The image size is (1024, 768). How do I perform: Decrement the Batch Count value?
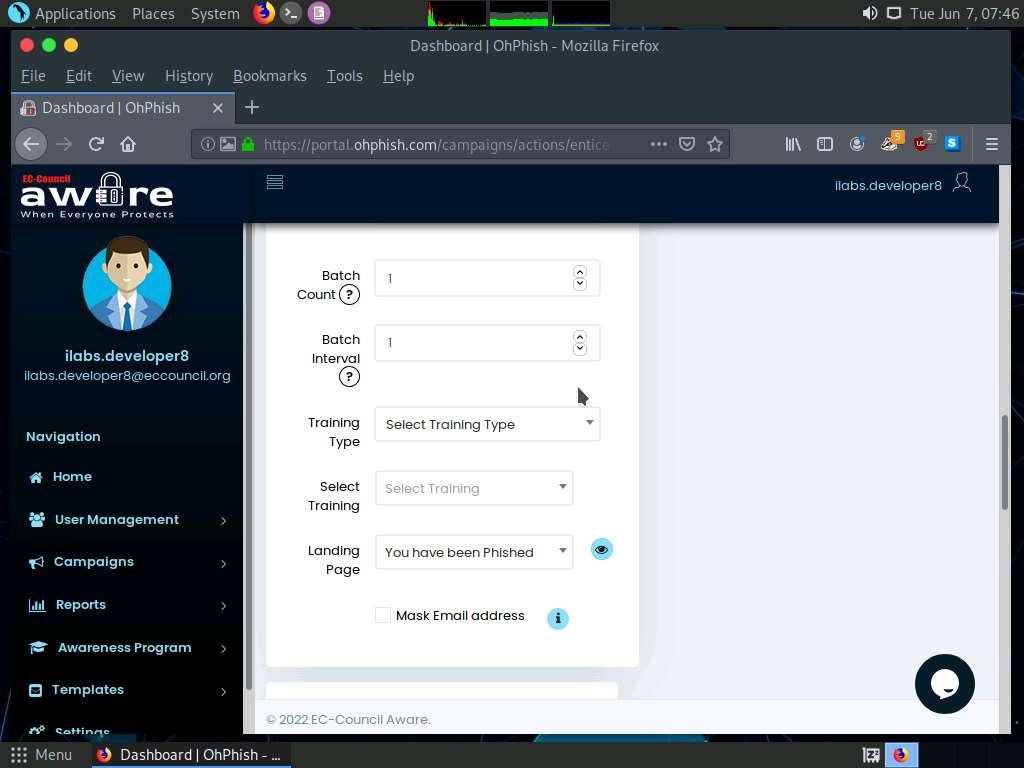coord(580,284)
